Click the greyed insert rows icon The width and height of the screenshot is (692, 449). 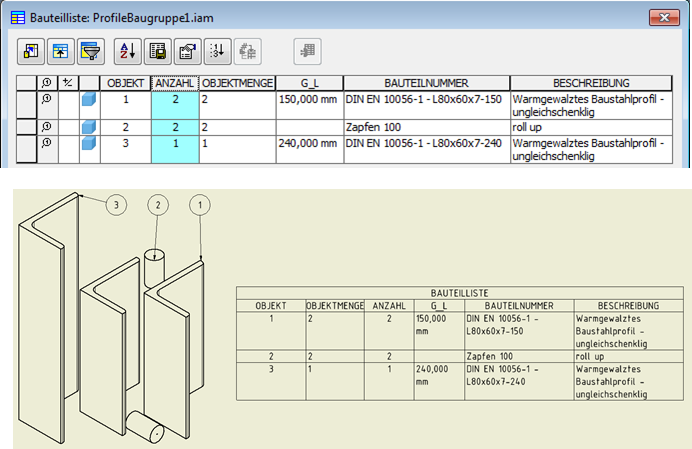[x=308, y=51]
